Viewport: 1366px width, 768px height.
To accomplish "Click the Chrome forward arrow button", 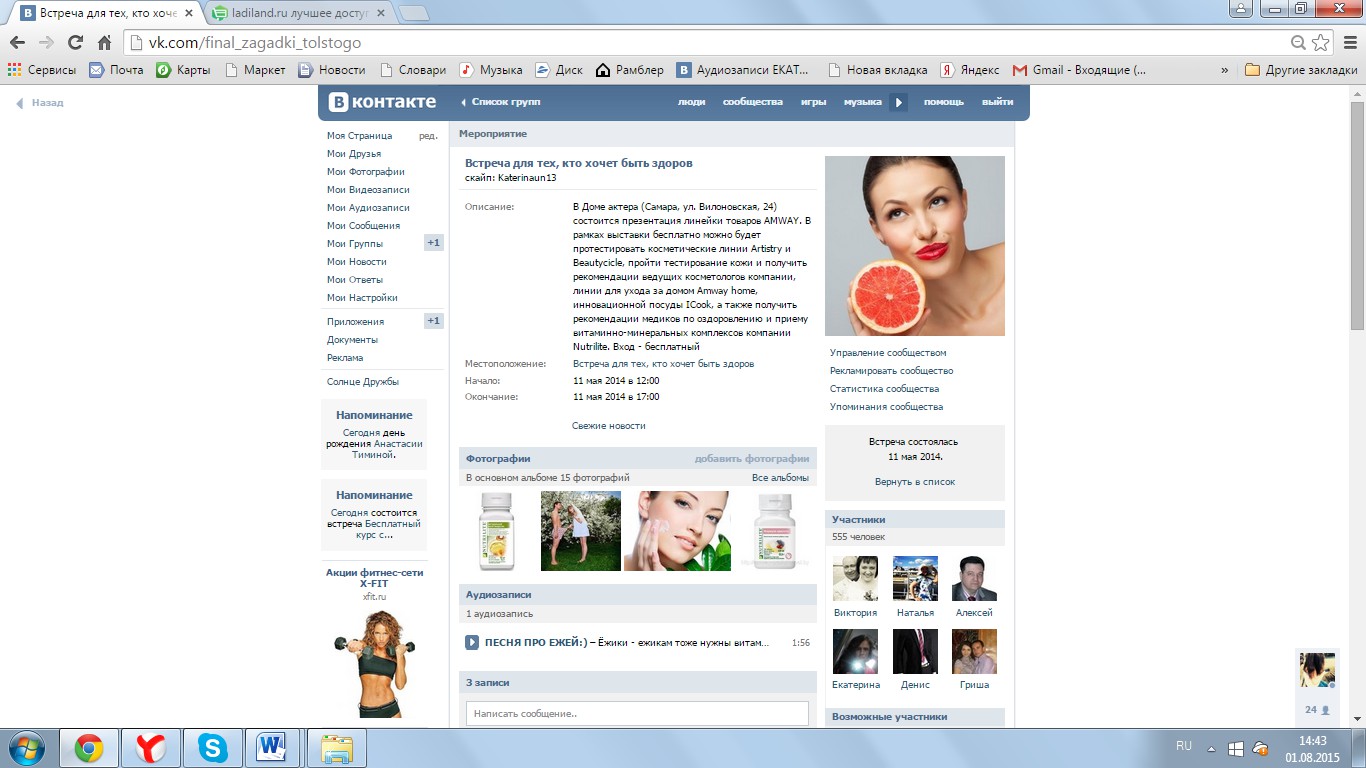I will 46,43.
